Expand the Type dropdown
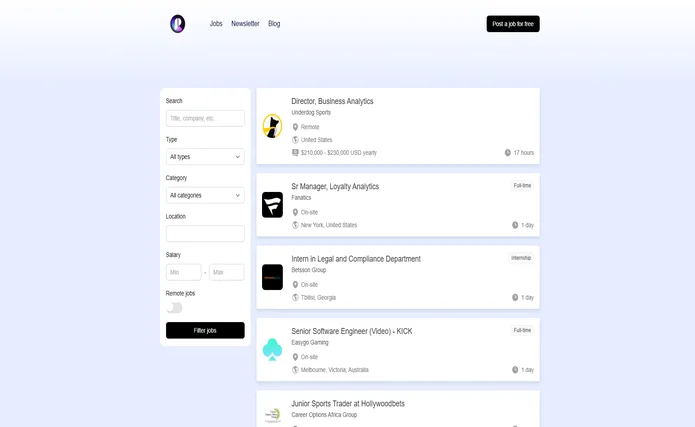The image size is (695, 427). [205, 157]
